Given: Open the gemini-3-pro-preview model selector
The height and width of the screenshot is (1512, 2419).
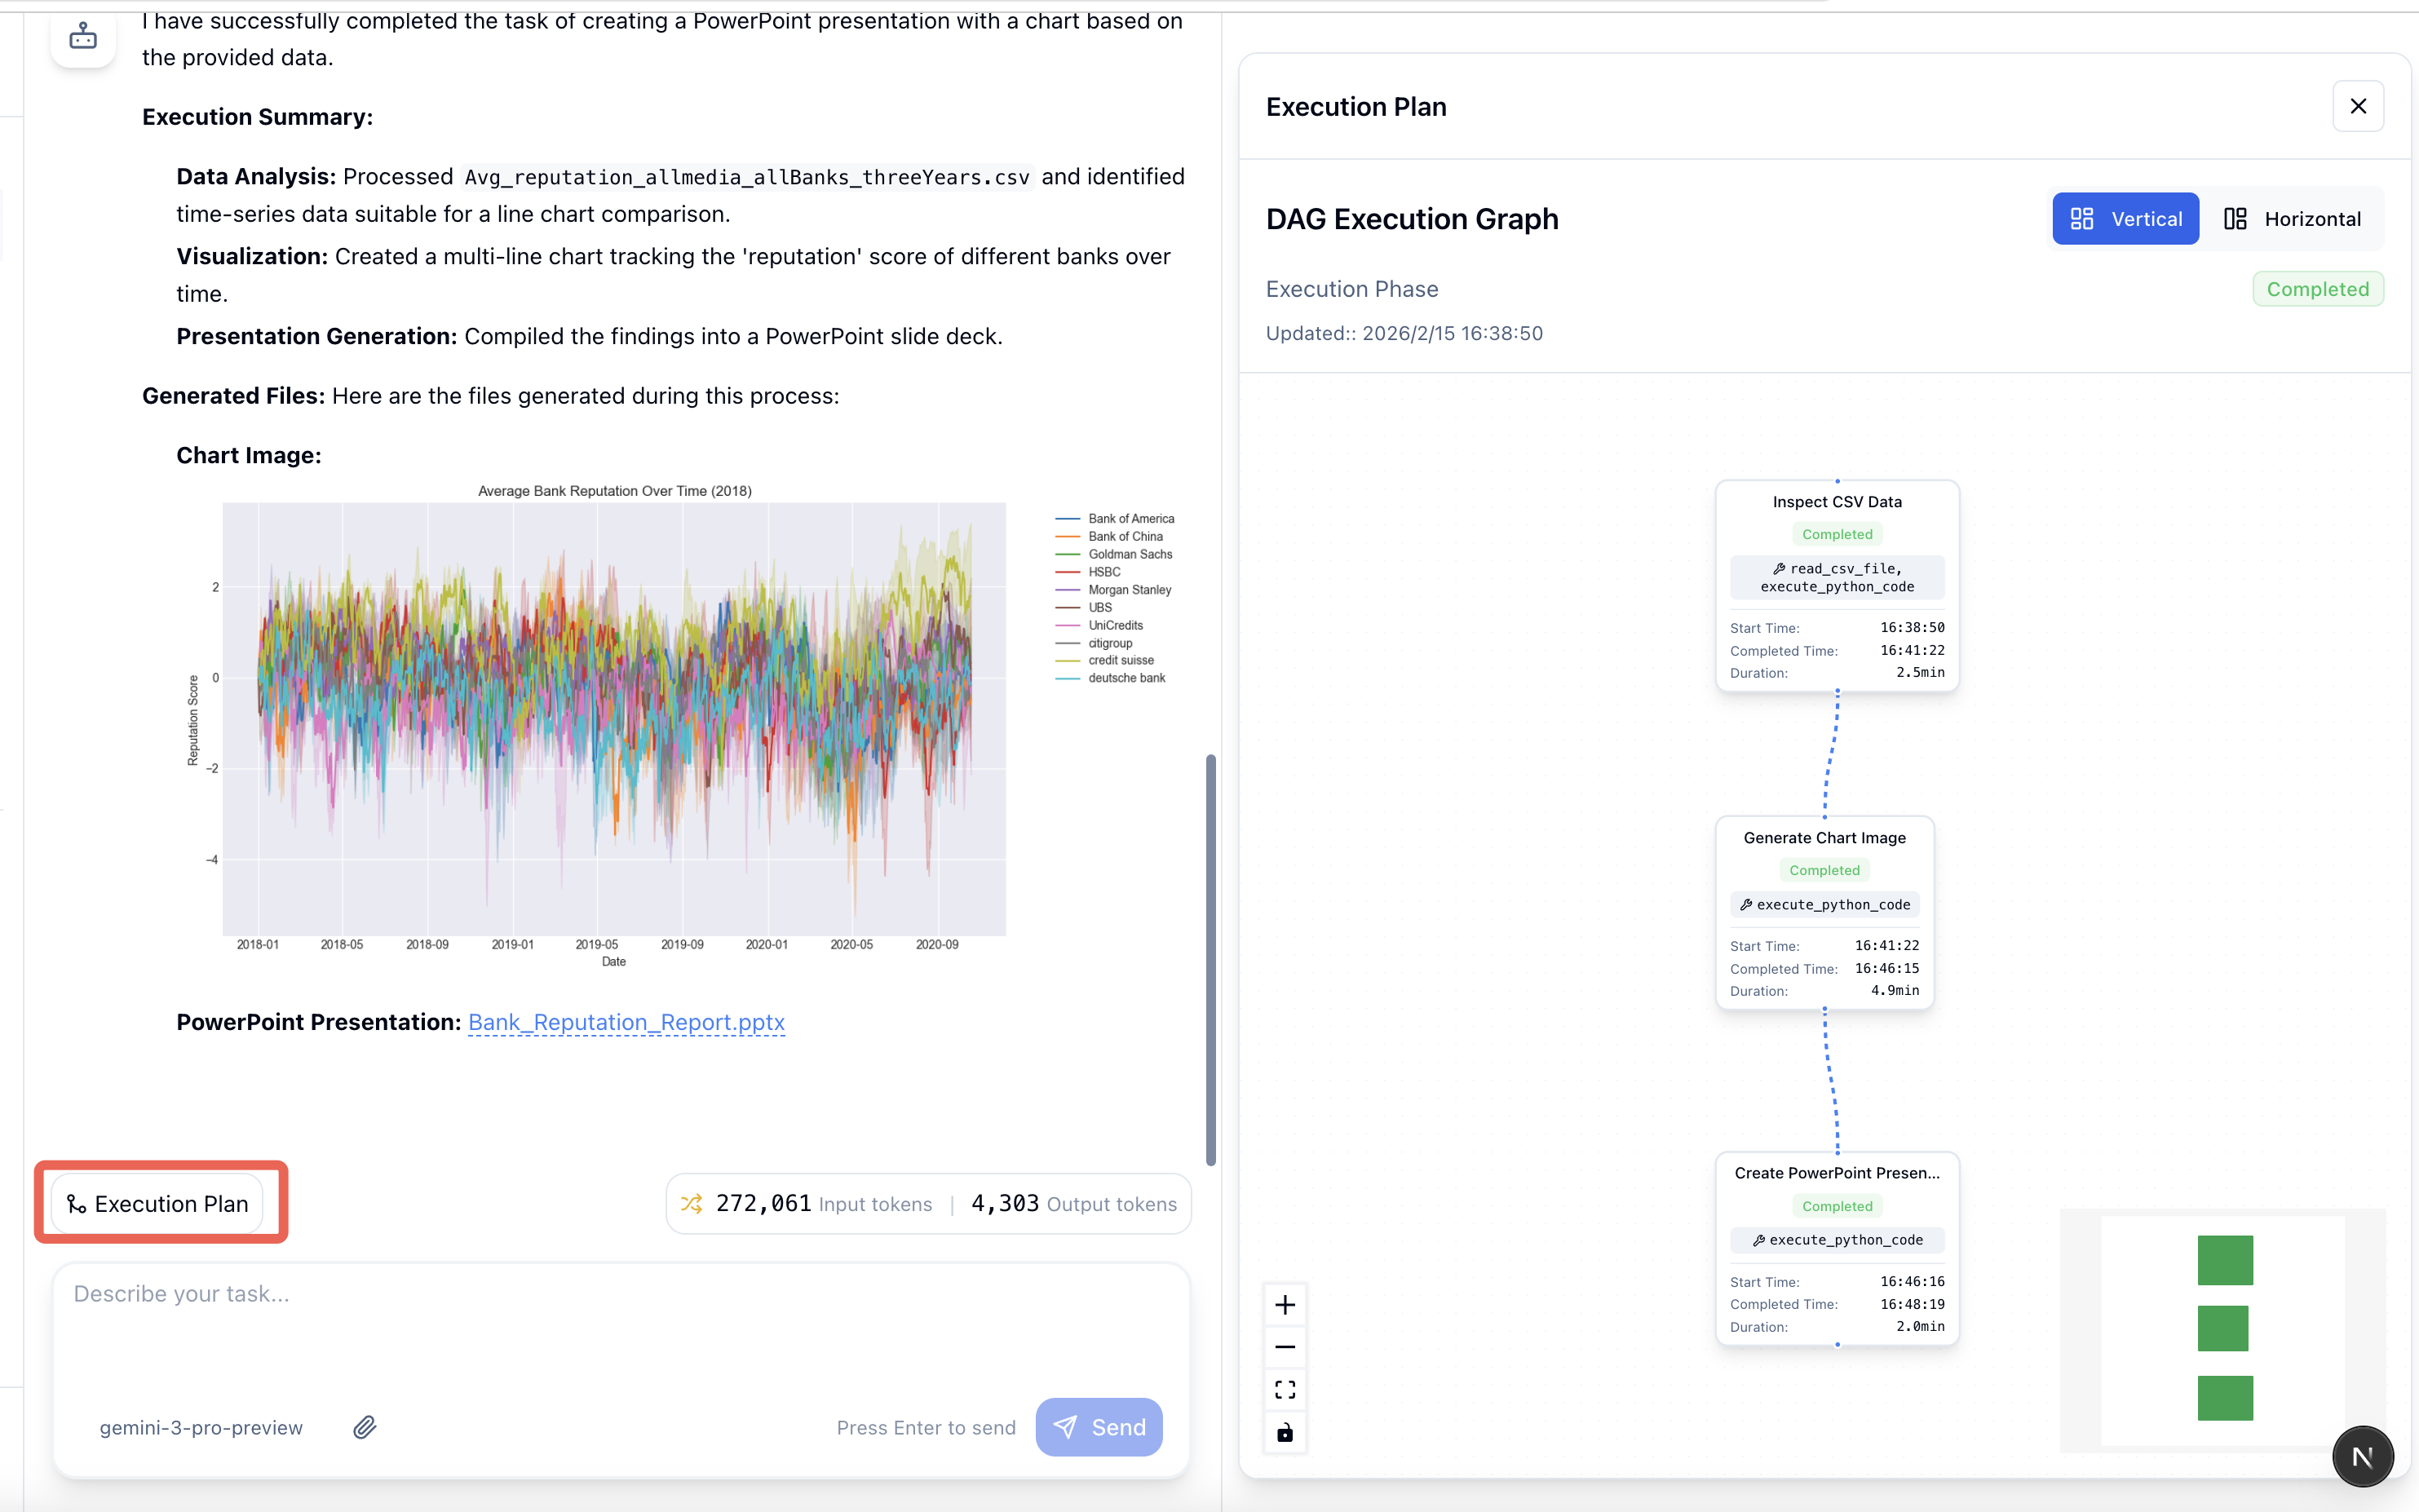Looking at the screenshot, I should pyautogui.click(x=201, y=1427).
